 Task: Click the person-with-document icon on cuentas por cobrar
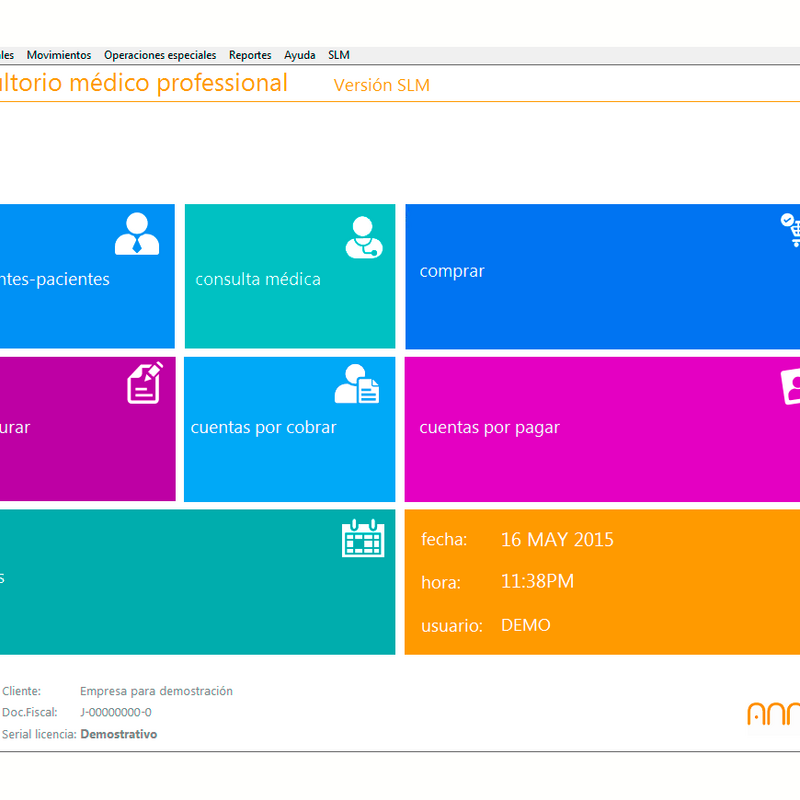[x=357, y=384]
